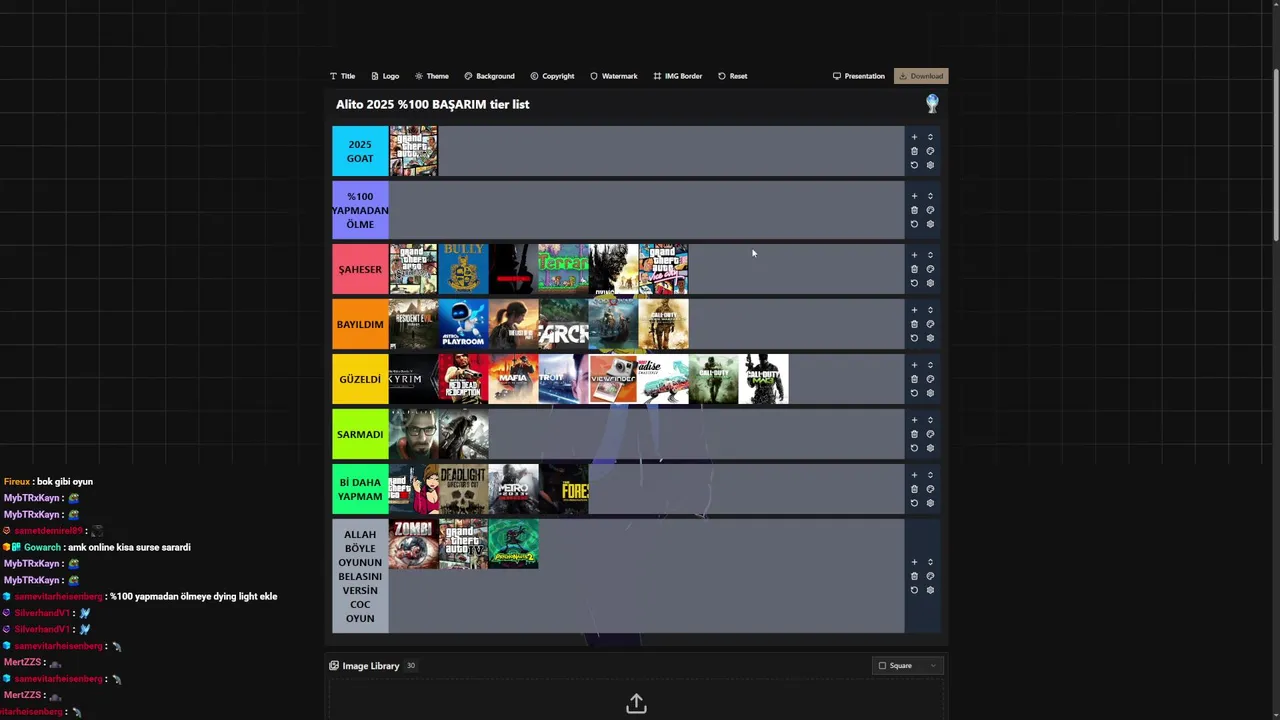Delete the Bİ DAHA YAPMAM row

tap(914, 489)
